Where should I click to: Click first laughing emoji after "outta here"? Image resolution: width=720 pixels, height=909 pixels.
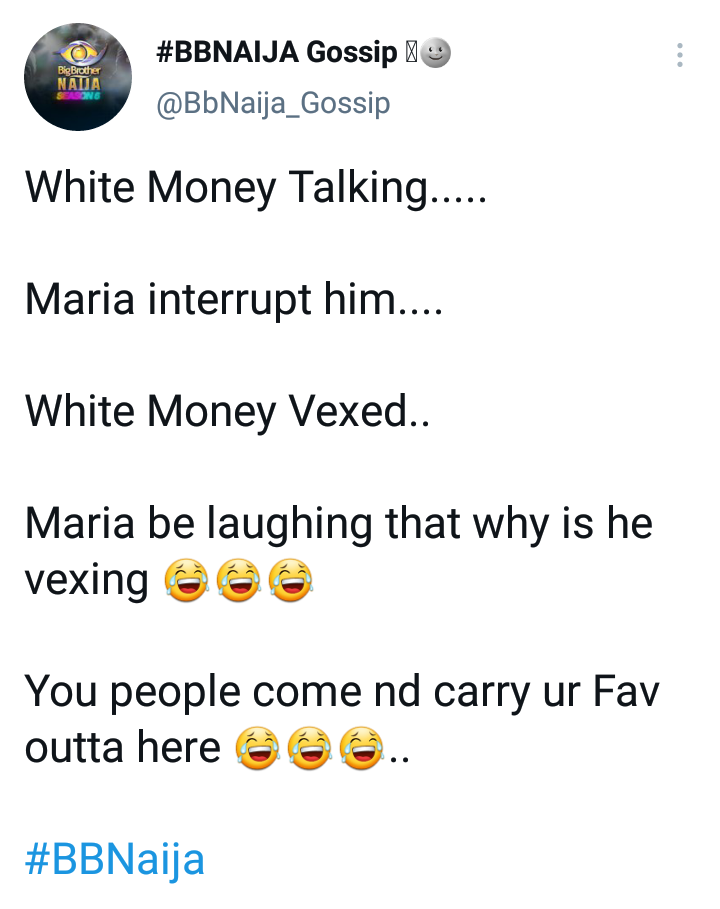pyautogui.click(x=257, y=748)
